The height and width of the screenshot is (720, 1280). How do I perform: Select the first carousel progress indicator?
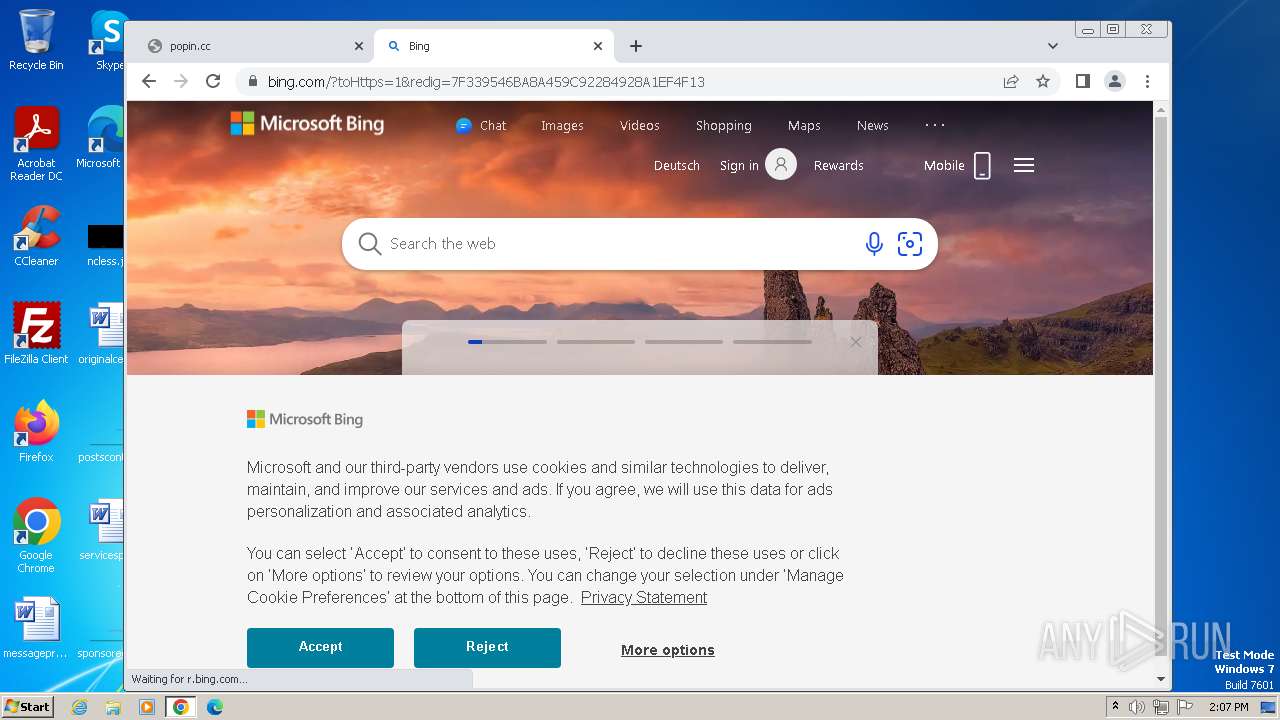click(x=507, y=342)
